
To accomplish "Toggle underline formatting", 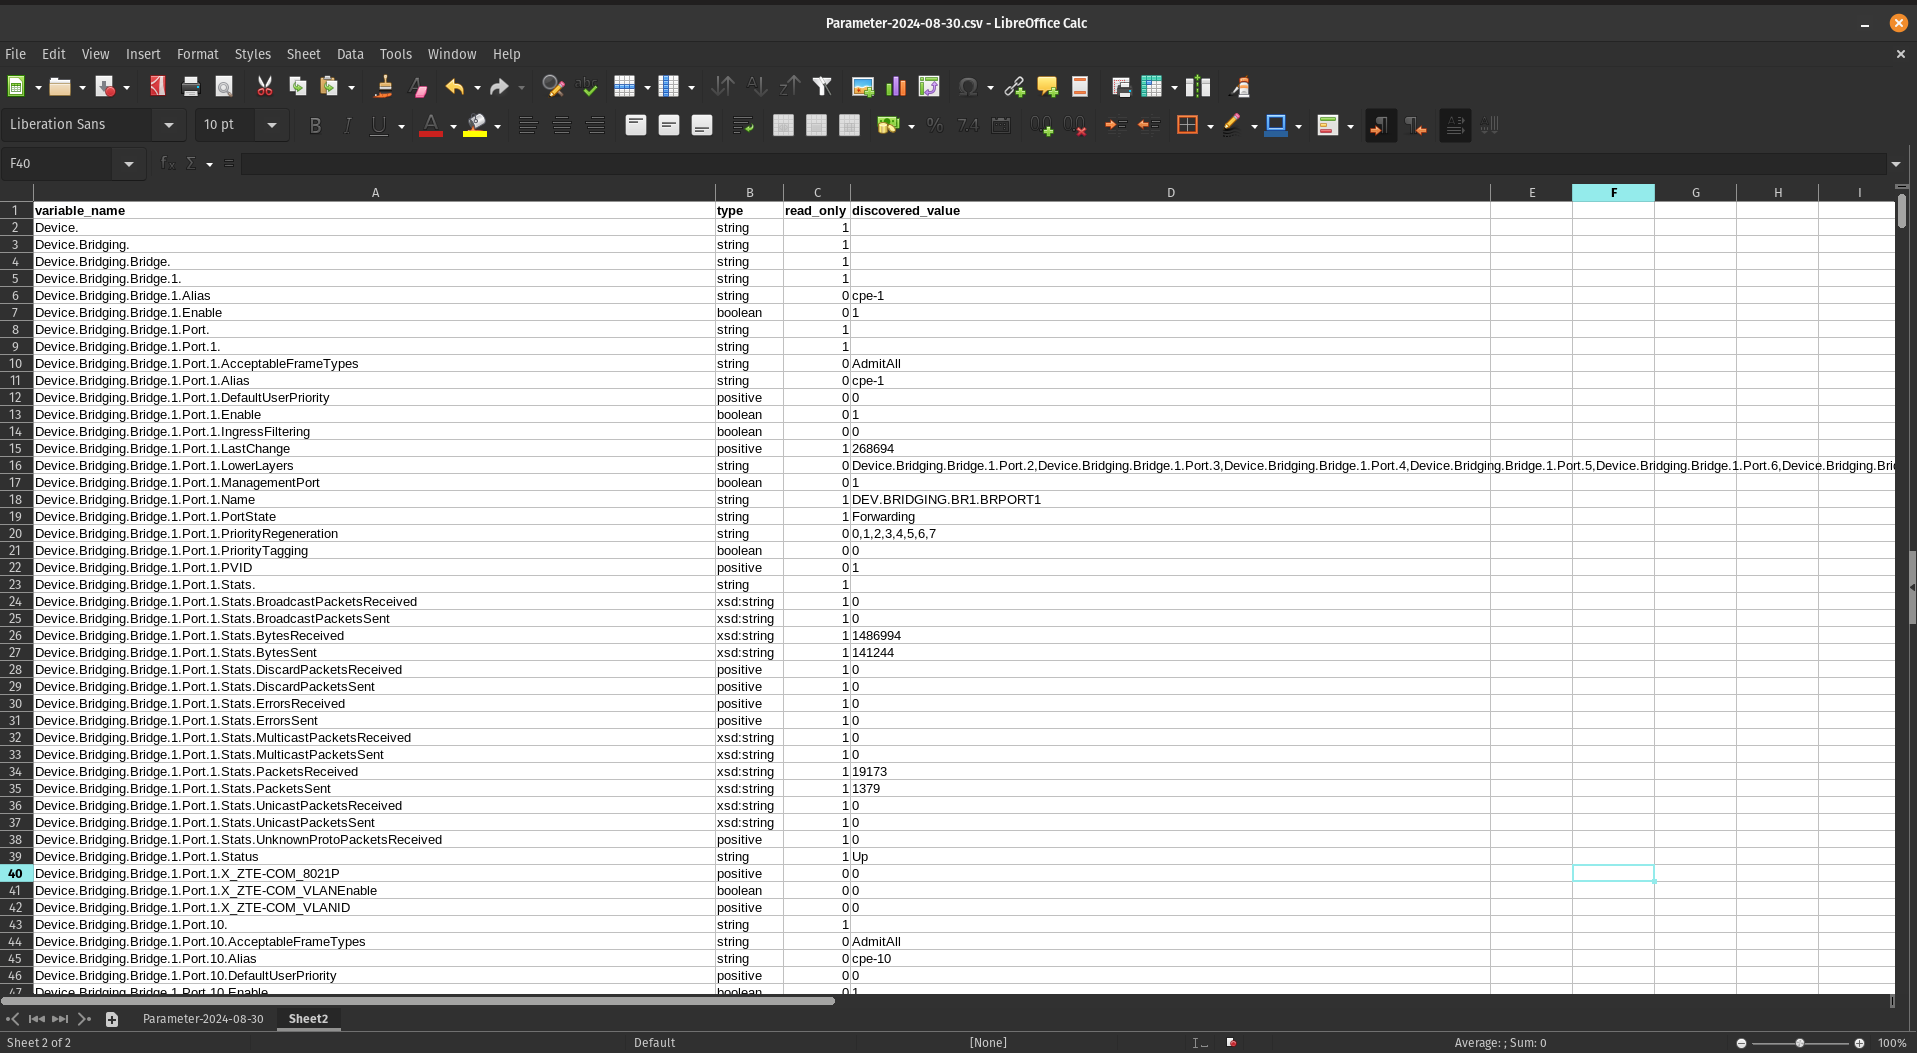I will [x=380, y=125].
